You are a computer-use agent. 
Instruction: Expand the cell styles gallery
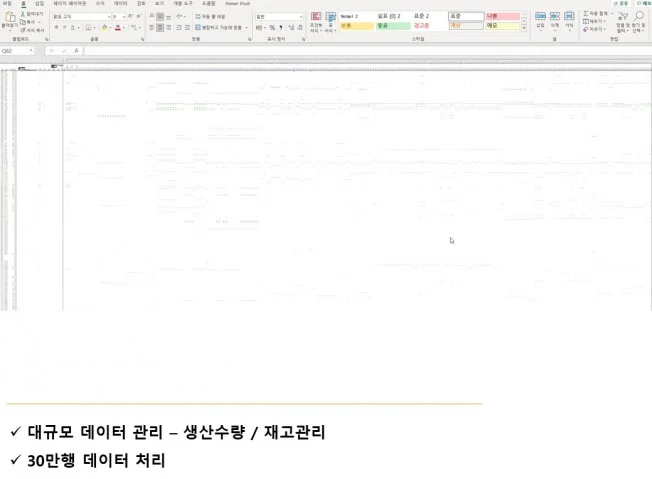point(524,28)
